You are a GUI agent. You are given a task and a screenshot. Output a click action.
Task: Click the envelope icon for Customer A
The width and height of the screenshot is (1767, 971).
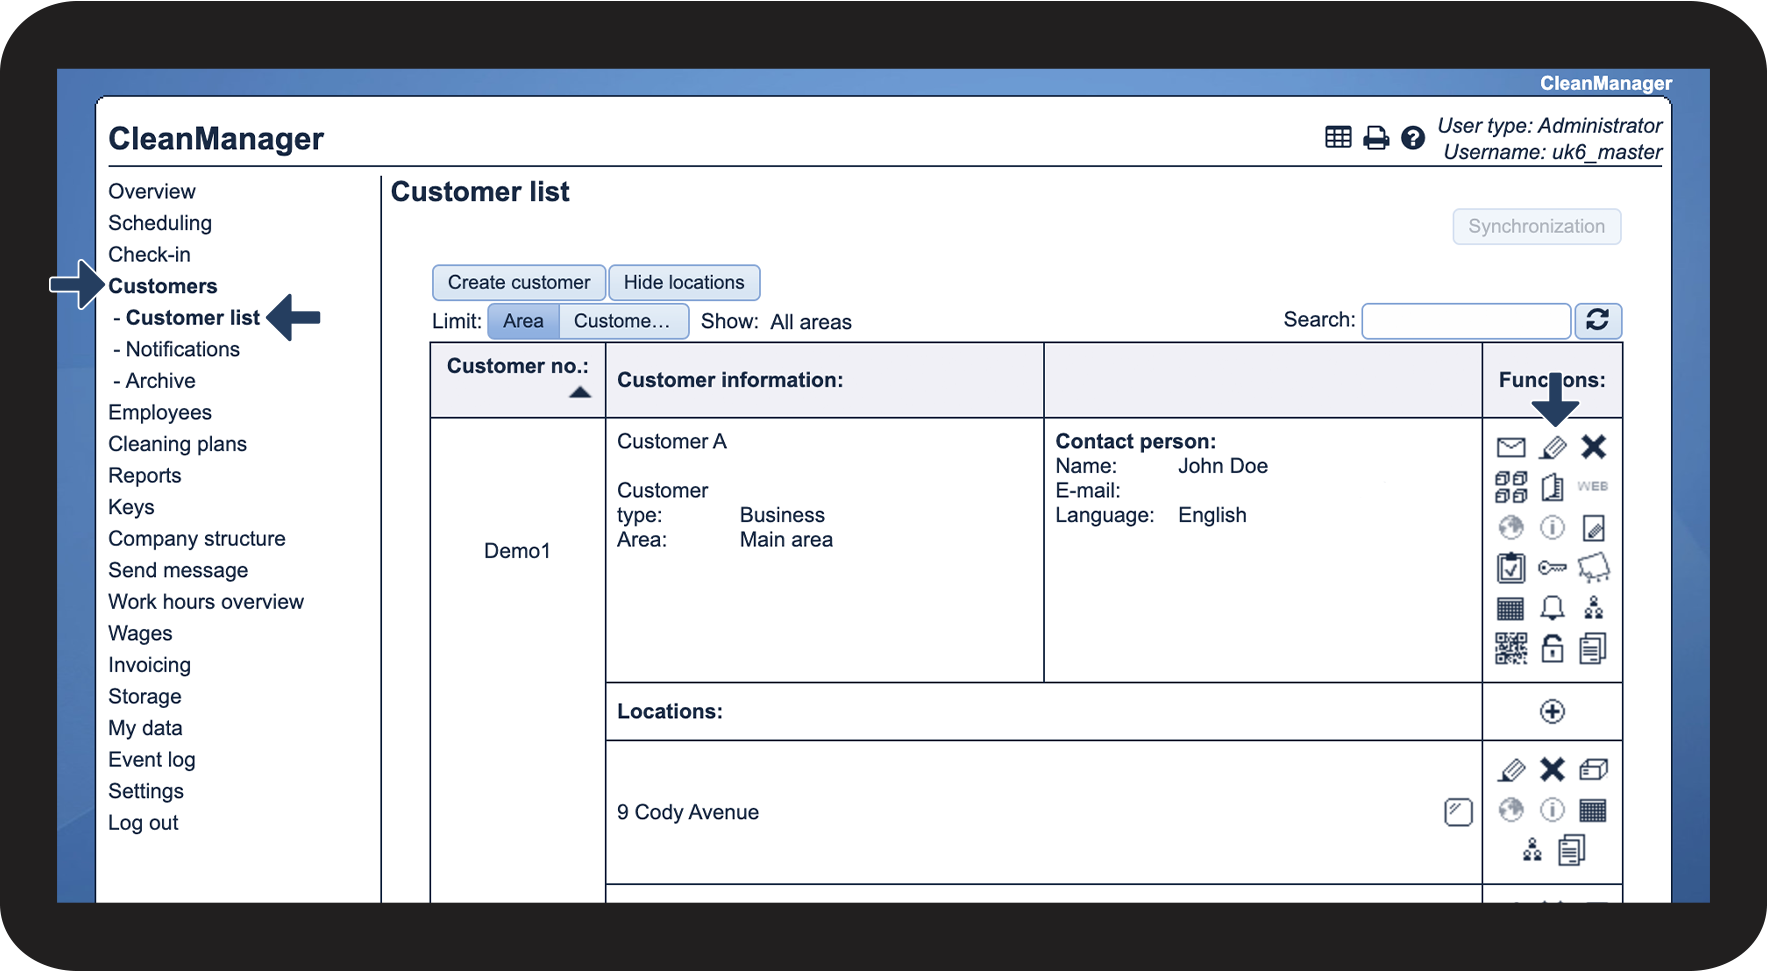point(1510,447)
